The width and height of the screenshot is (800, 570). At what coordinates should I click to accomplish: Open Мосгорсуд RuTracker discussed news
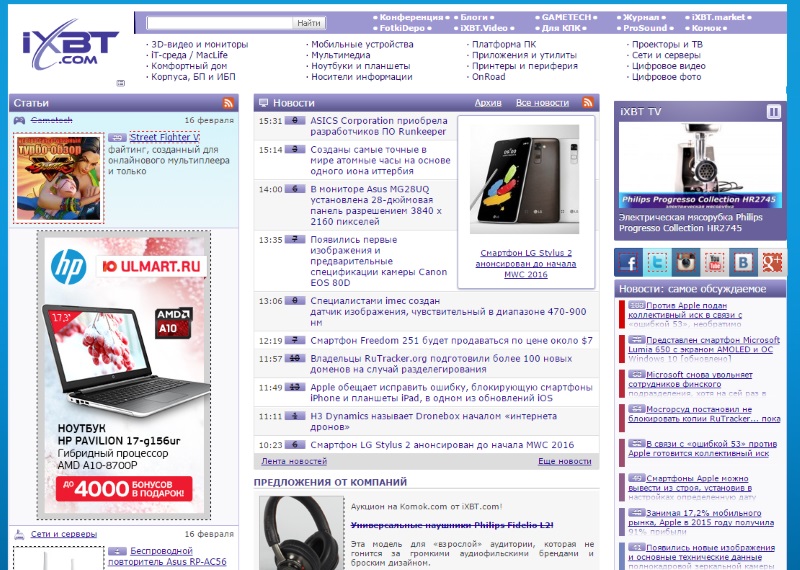[x=705, y=414]
